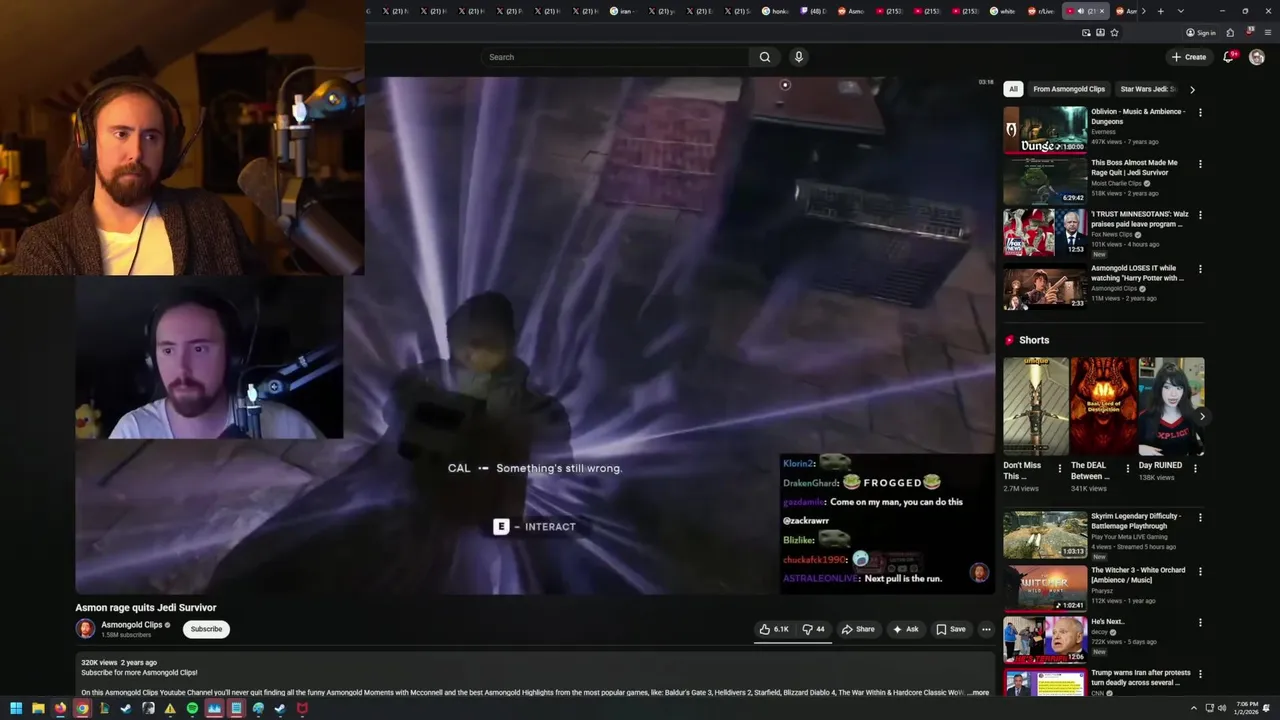Open the Asmongold Clips channel avatar

86,629
